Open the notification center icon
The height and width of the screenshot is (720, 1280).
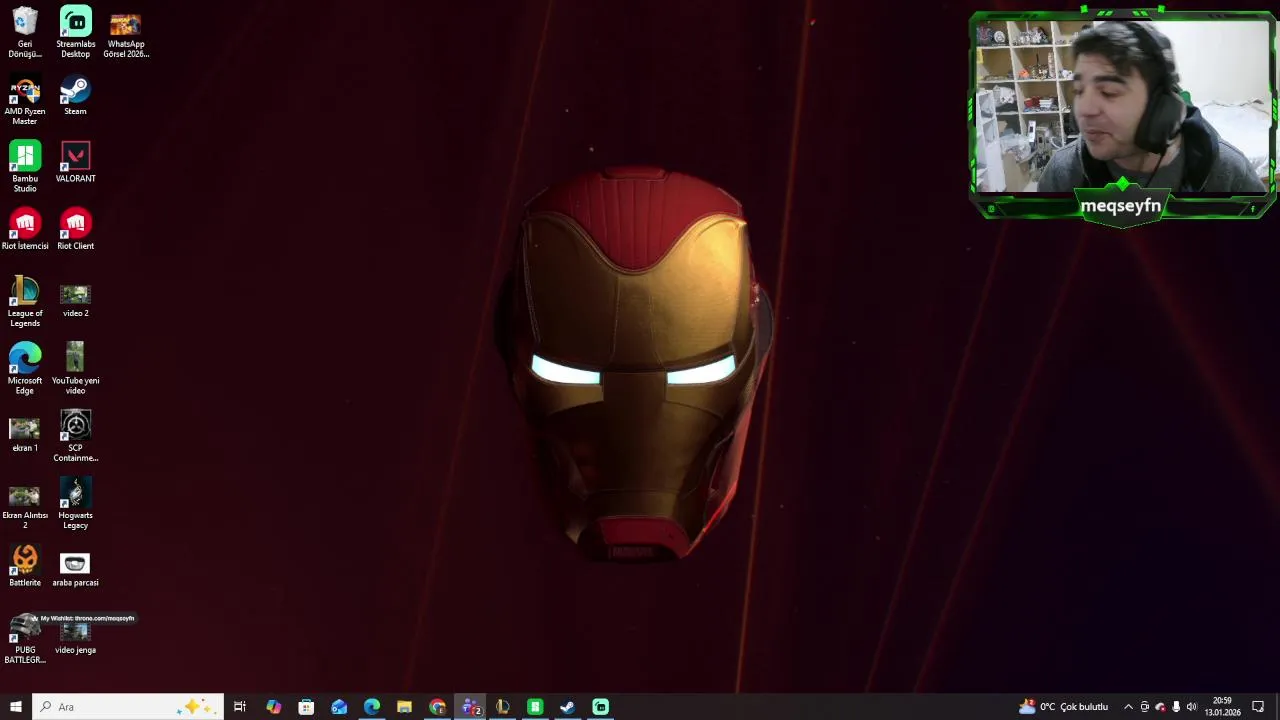(1258, 707)
